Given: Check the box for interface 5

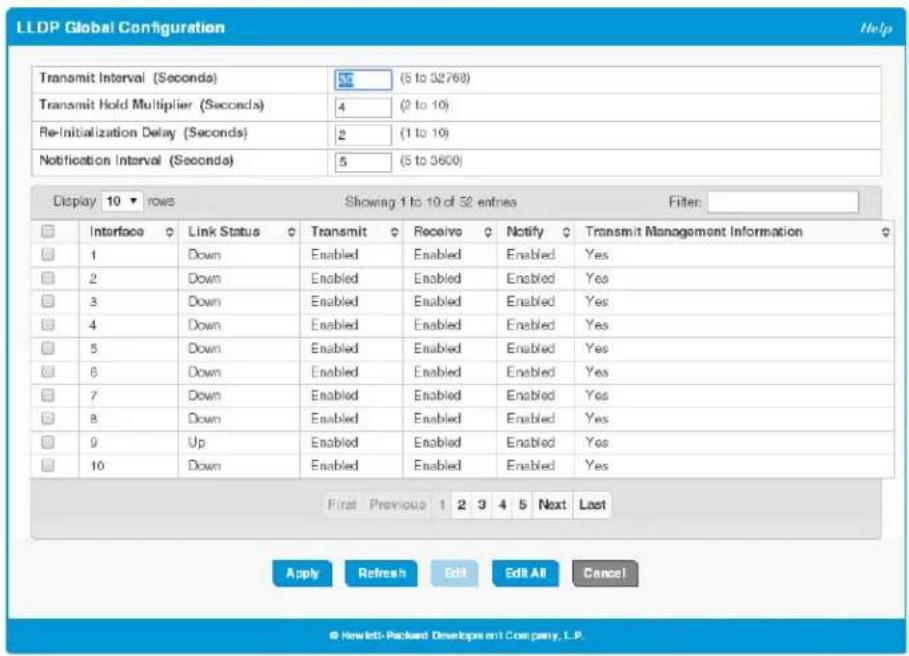Looking at the screenshot, I should tap(48, 348).
